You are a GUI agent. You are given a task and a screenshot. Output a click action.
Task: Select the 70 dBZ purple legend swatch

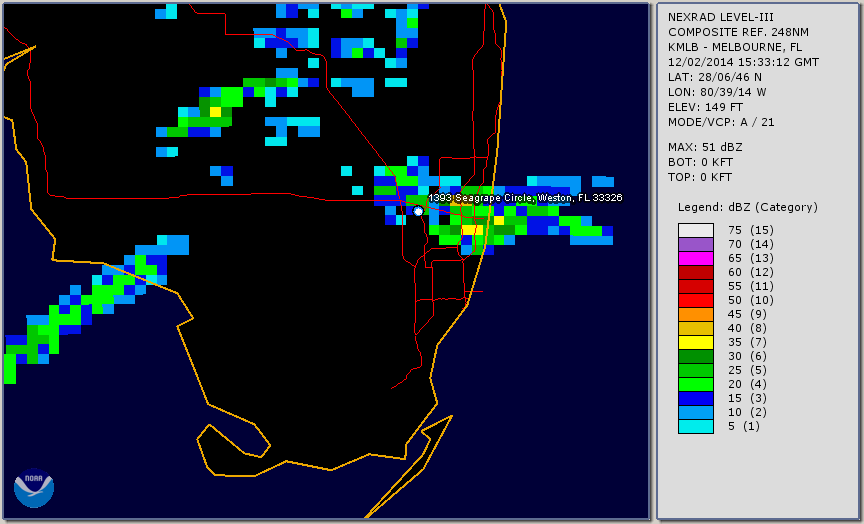[x=696, y=244]
